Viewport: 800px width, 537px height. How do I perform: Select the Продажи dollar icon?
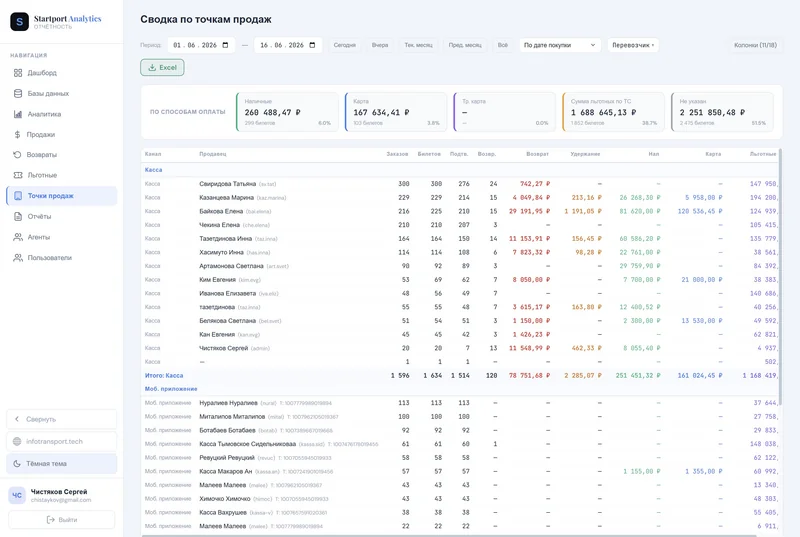(18, 135)
